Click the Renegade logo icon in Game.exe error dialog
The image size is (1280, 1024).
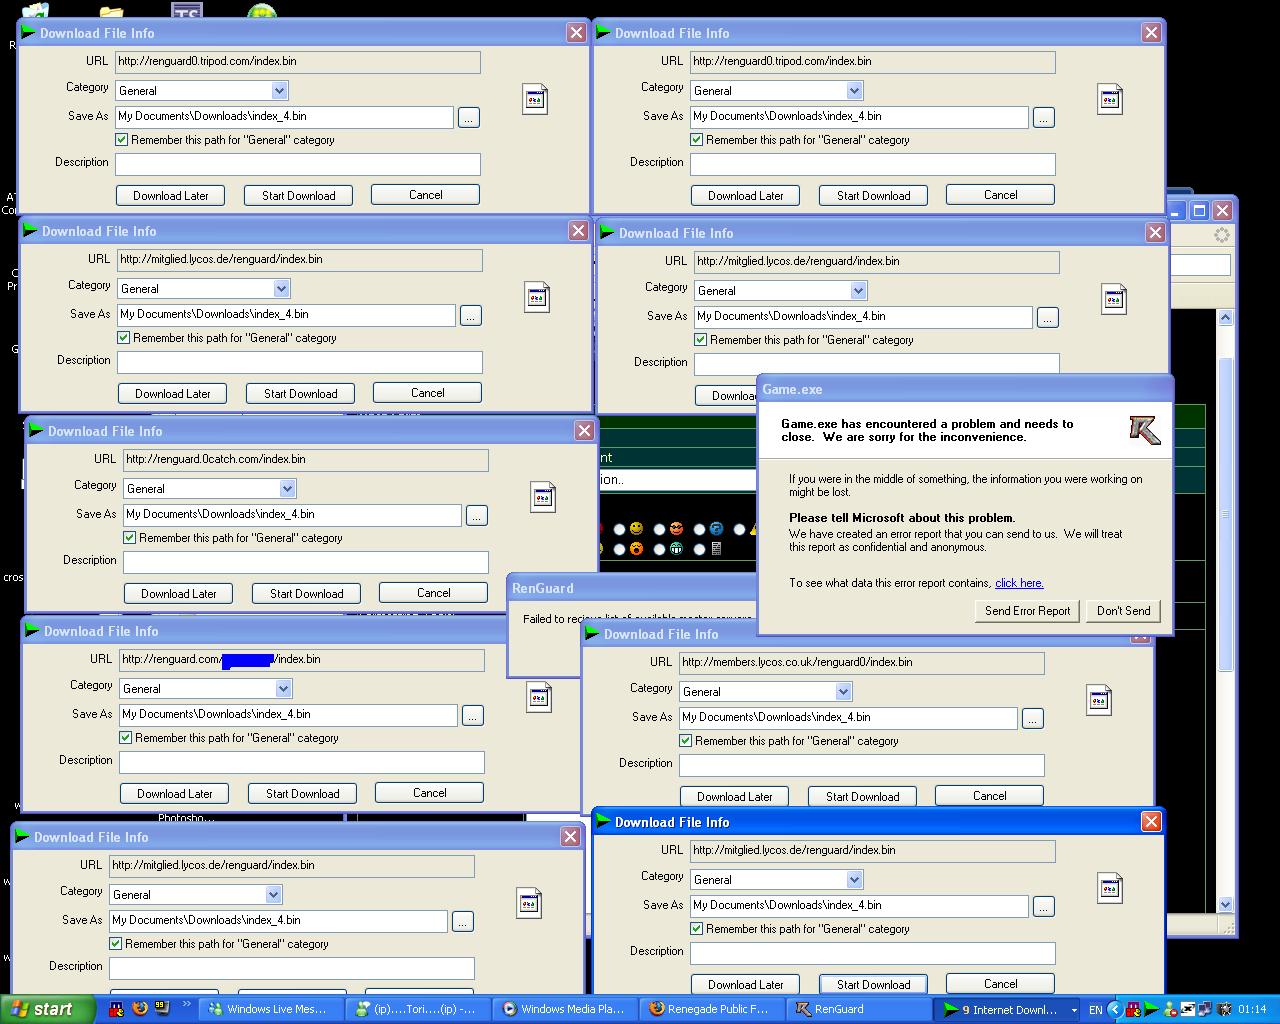(x=1144, y=430)
